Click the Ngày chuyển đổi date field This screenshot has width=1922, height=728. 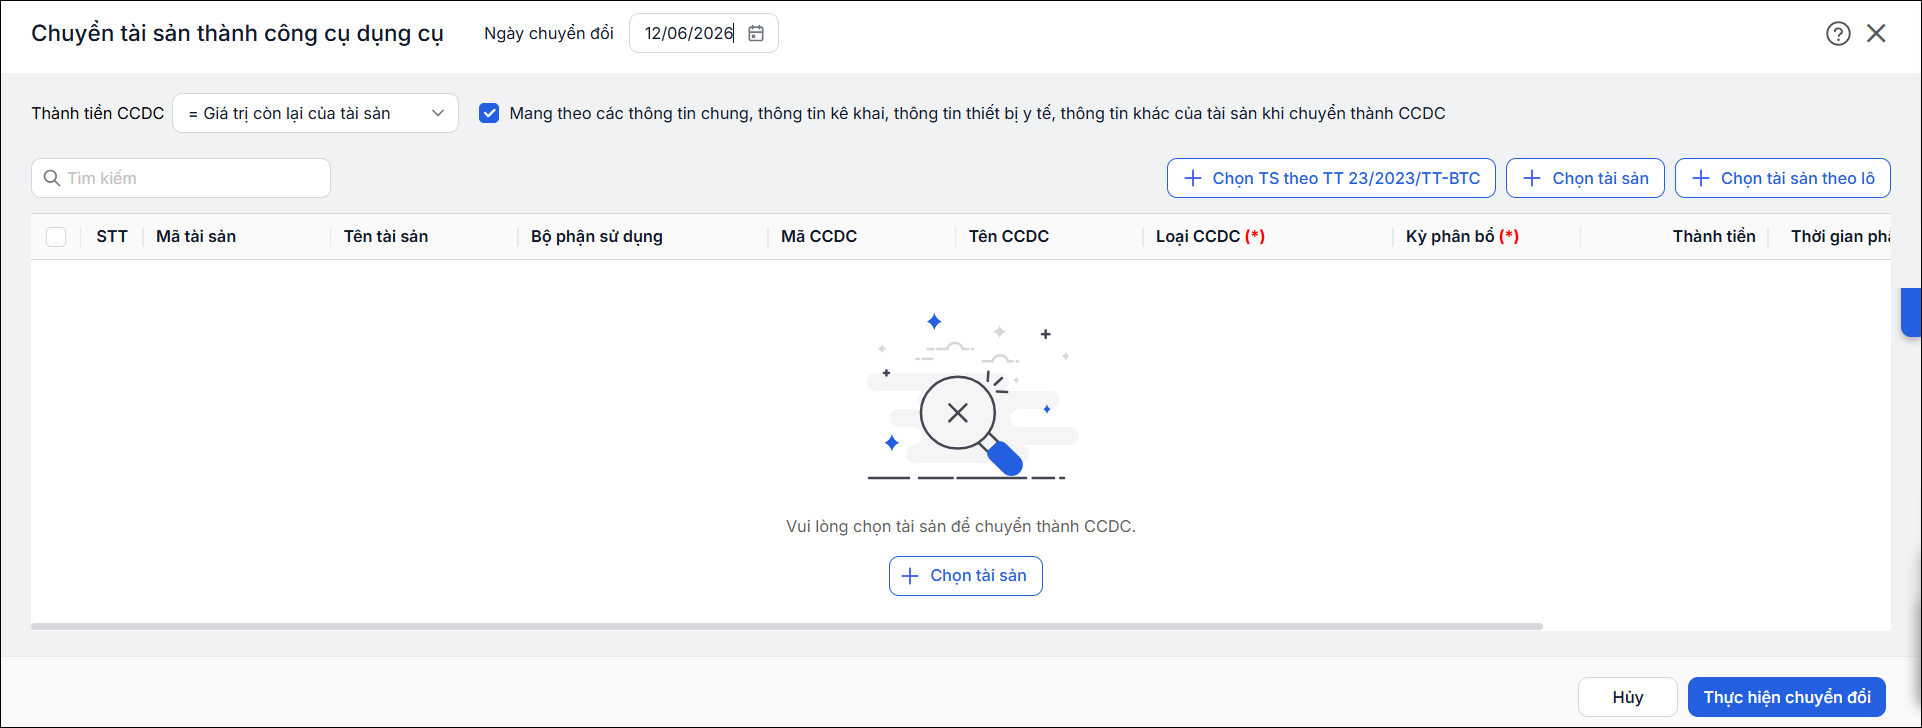[x=704, y=33]
